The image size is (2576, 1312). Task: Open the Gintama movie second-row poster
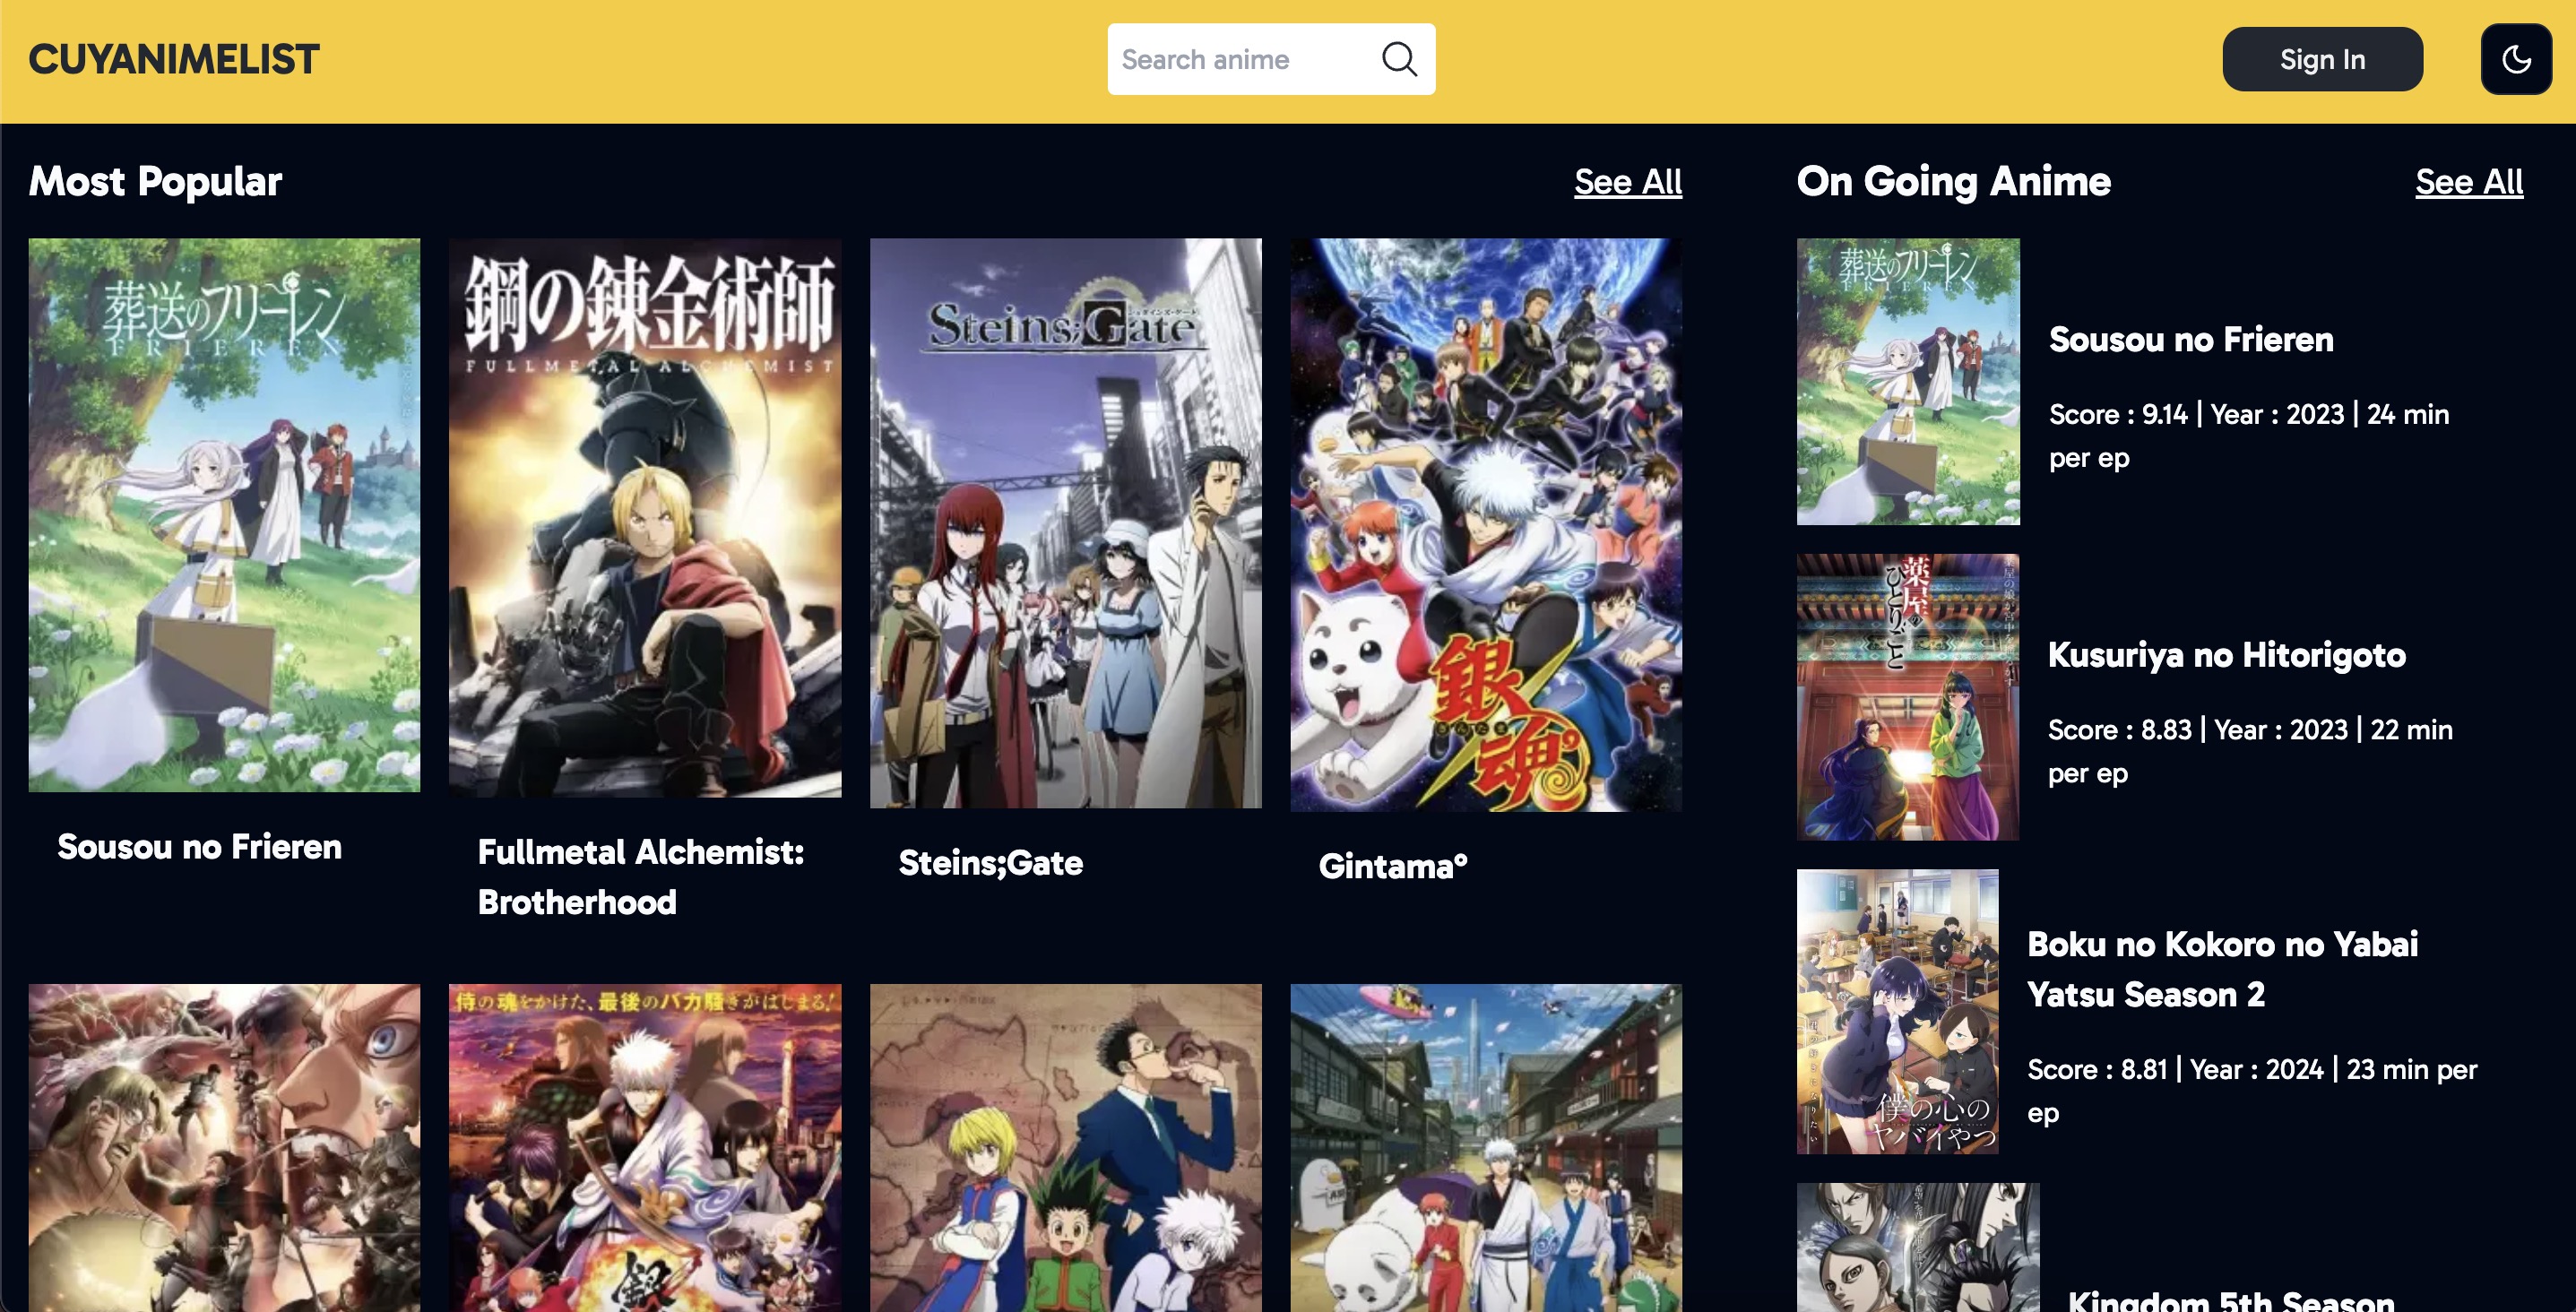click(x=645, y=1148)
